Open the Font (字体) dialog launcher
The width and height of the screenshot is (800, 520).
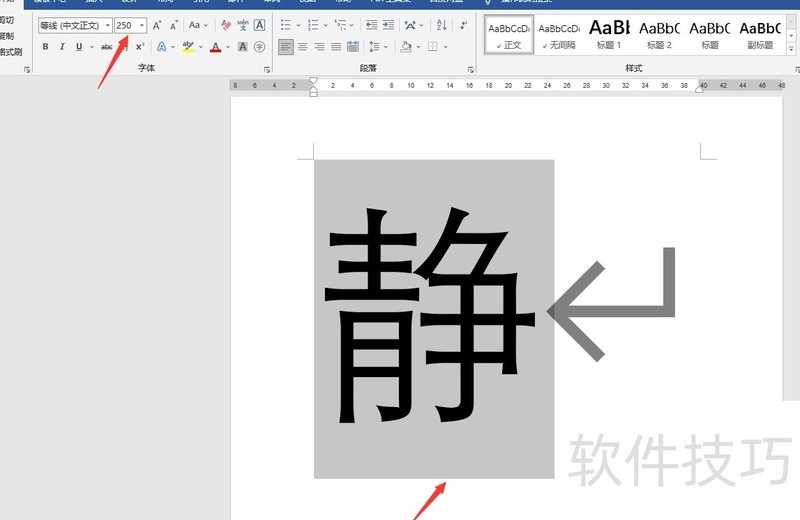coord(267,69)
